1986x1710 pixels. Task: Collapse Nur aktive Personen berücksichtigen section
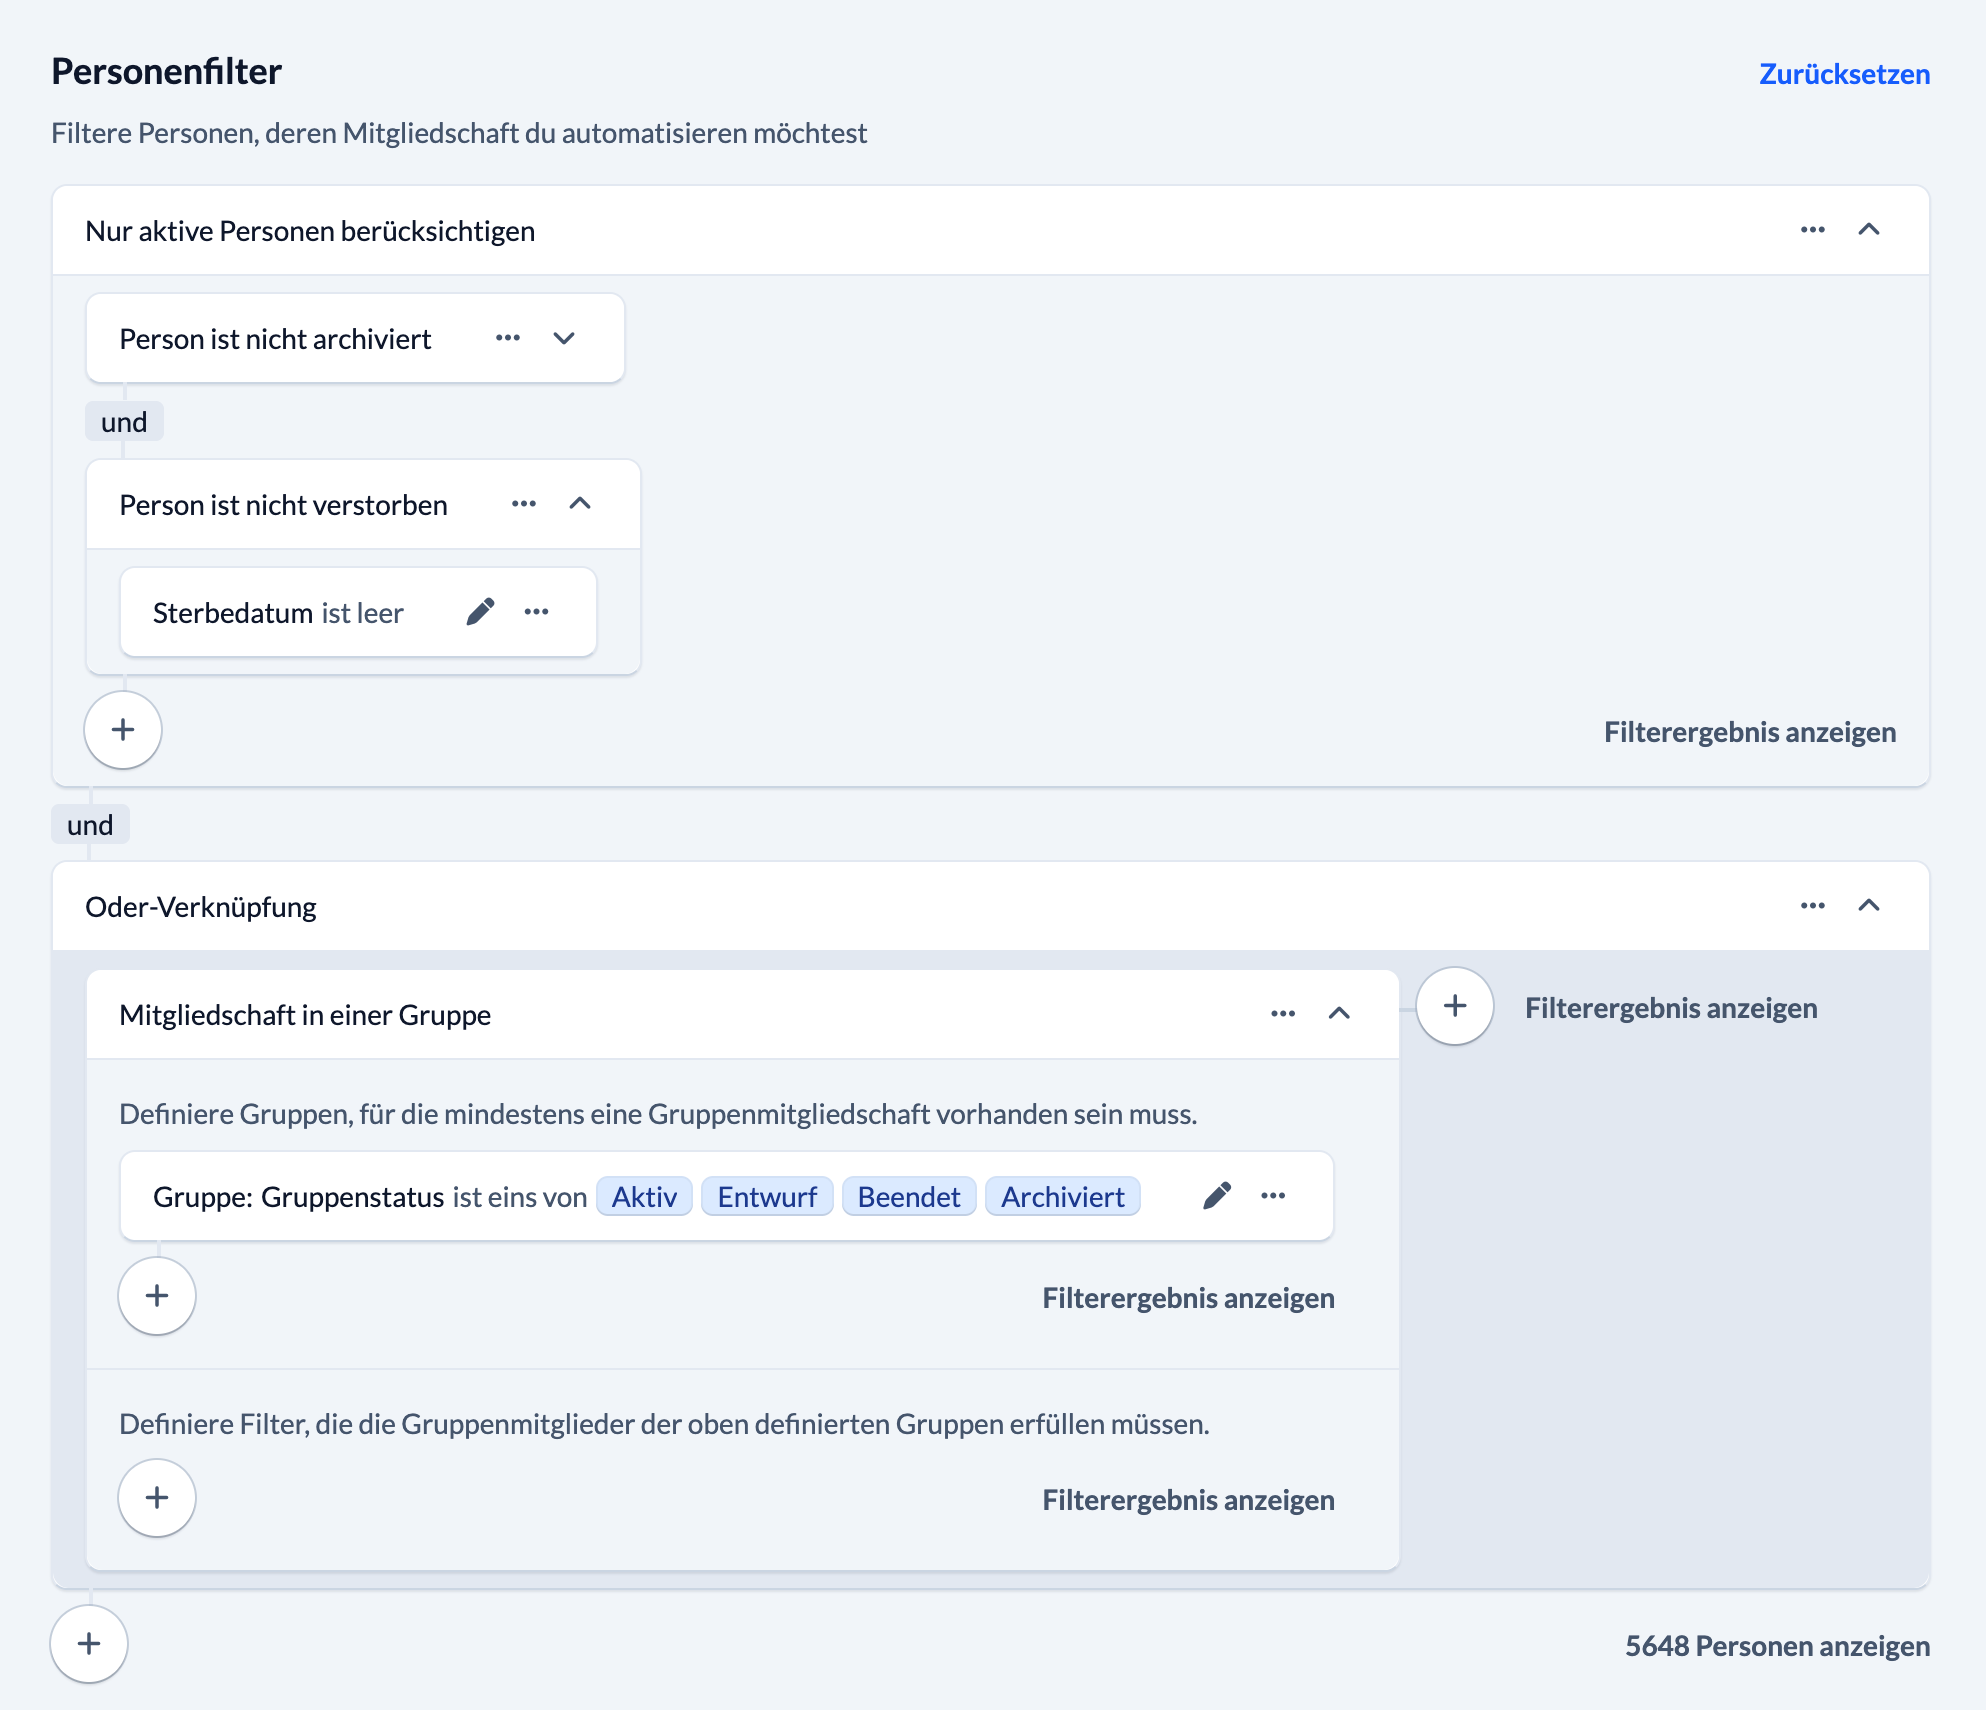(1868, 230)
